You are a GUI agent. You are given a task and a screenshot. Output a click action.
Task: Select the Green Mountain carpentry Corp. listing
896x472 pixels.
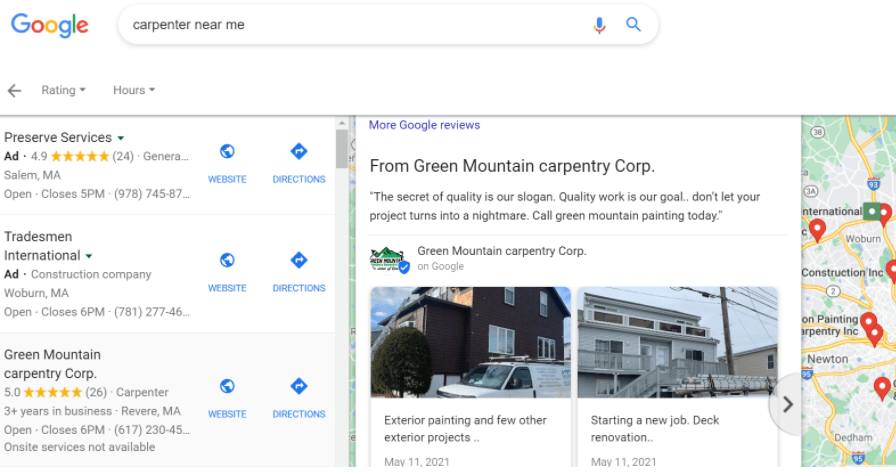coord(52,363)
